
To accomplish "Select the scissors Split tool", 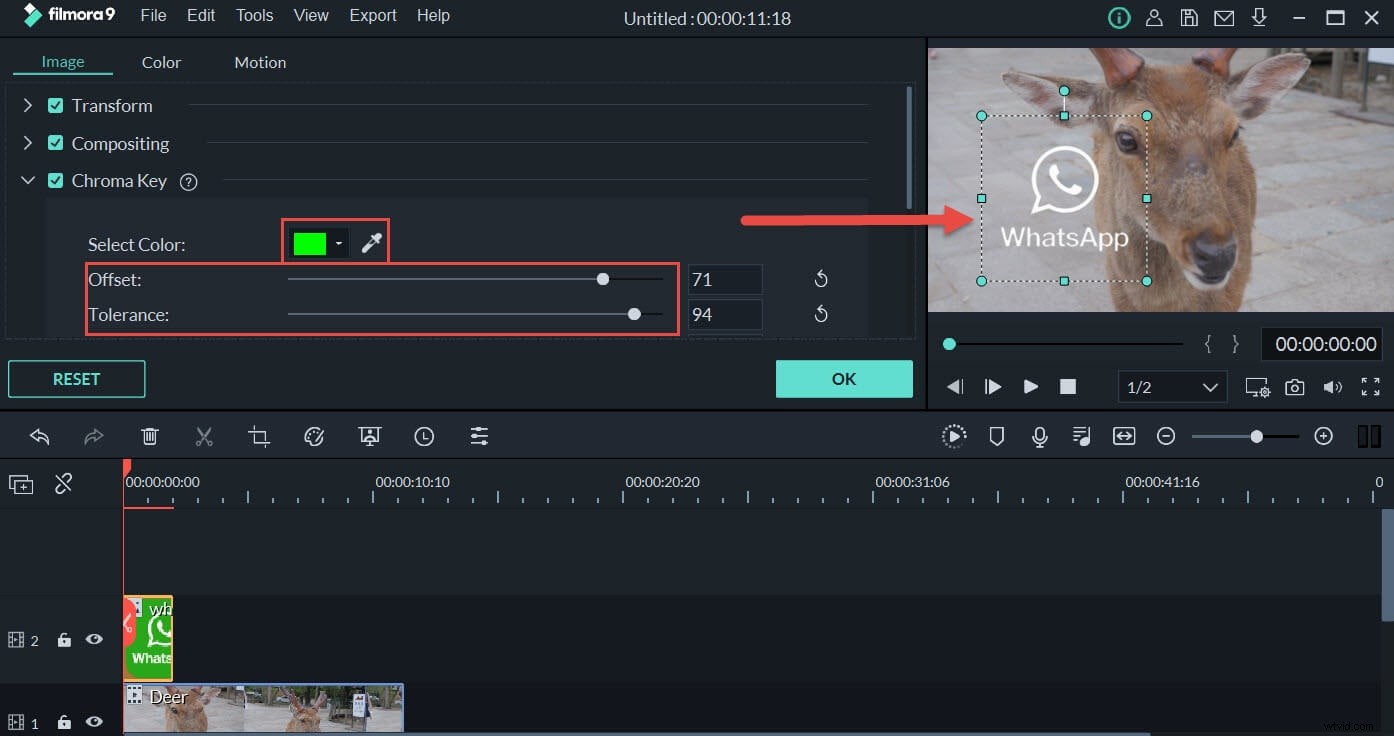I will tap(204, 436).
